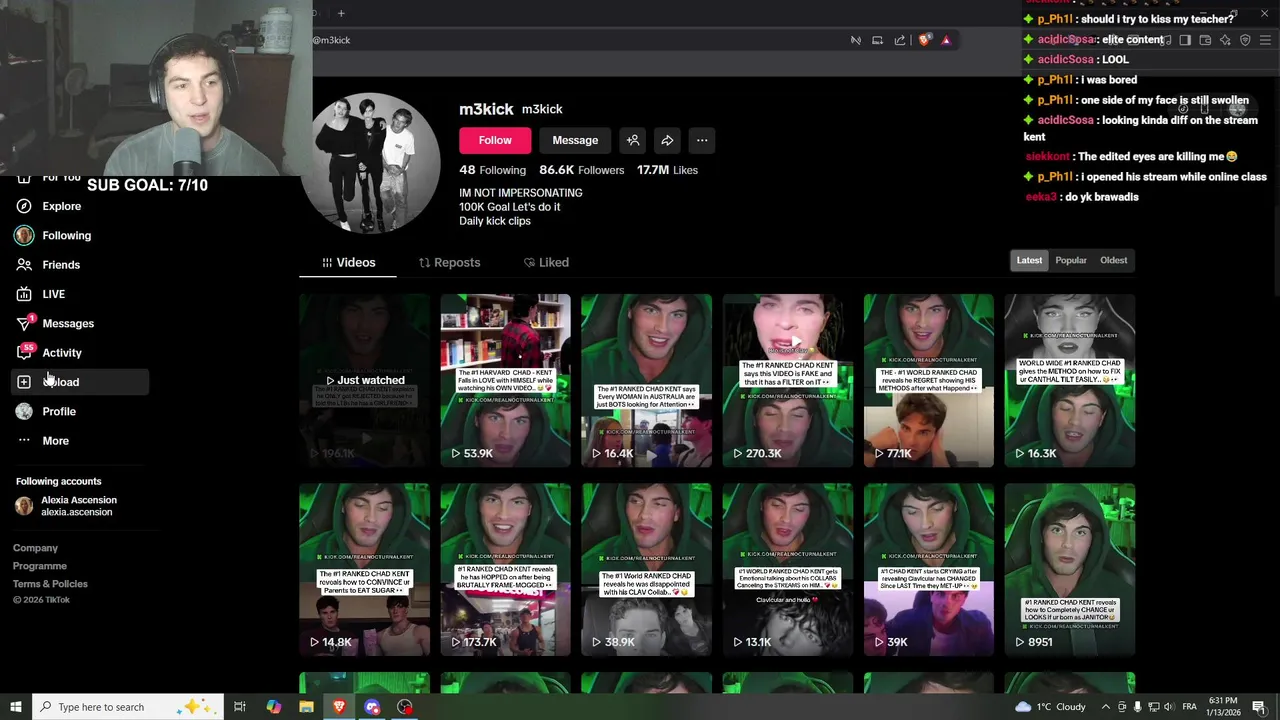This screenshot has width=1280, height=720.
Task: Play the Harvard Chad video with 53.9K views
Action: (x=505, y=380)
